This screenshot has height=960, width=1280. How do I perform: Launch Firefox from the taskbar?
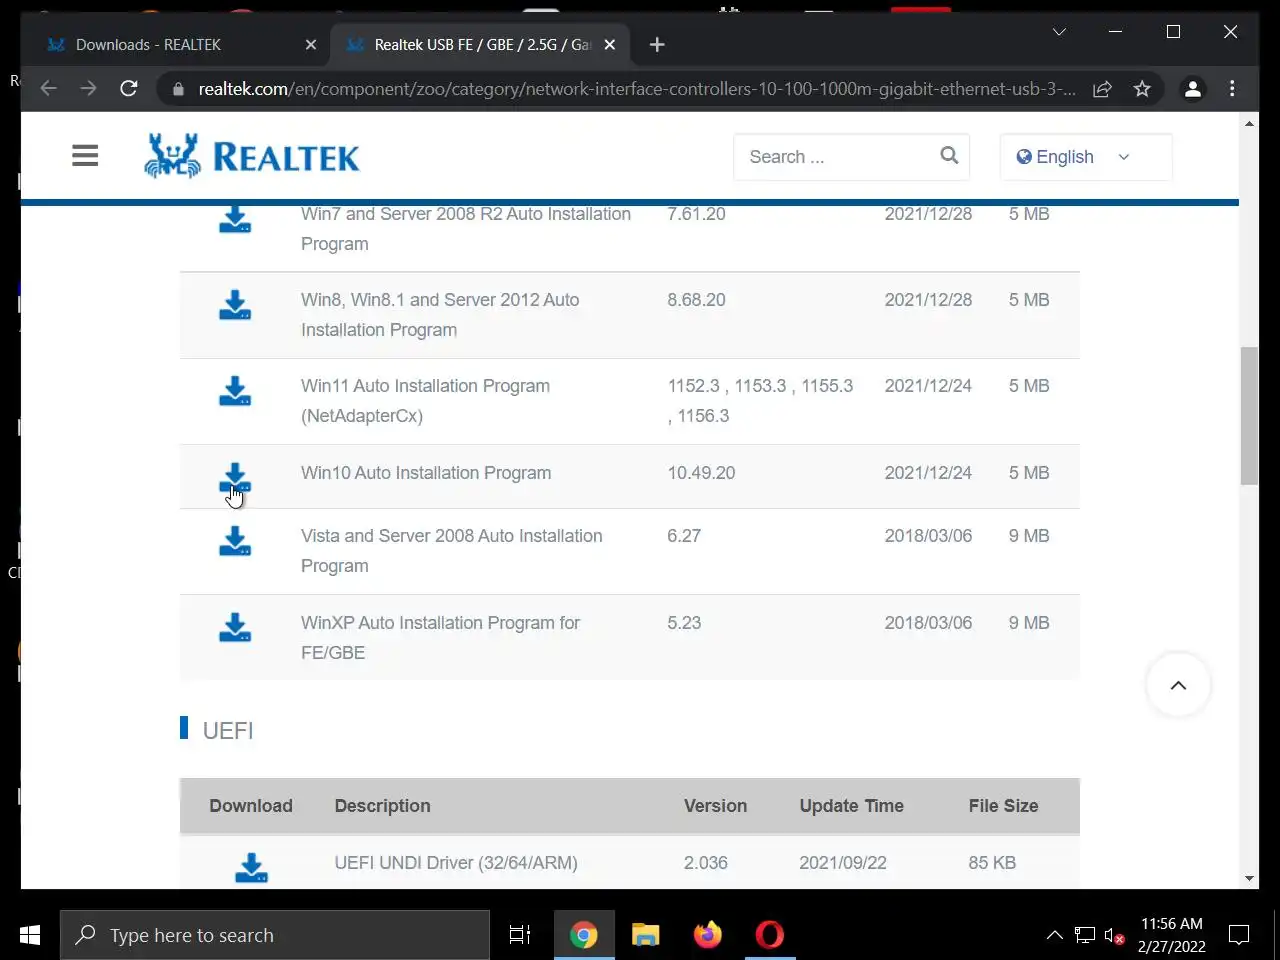pyautogui.click(x=708, y=935)
